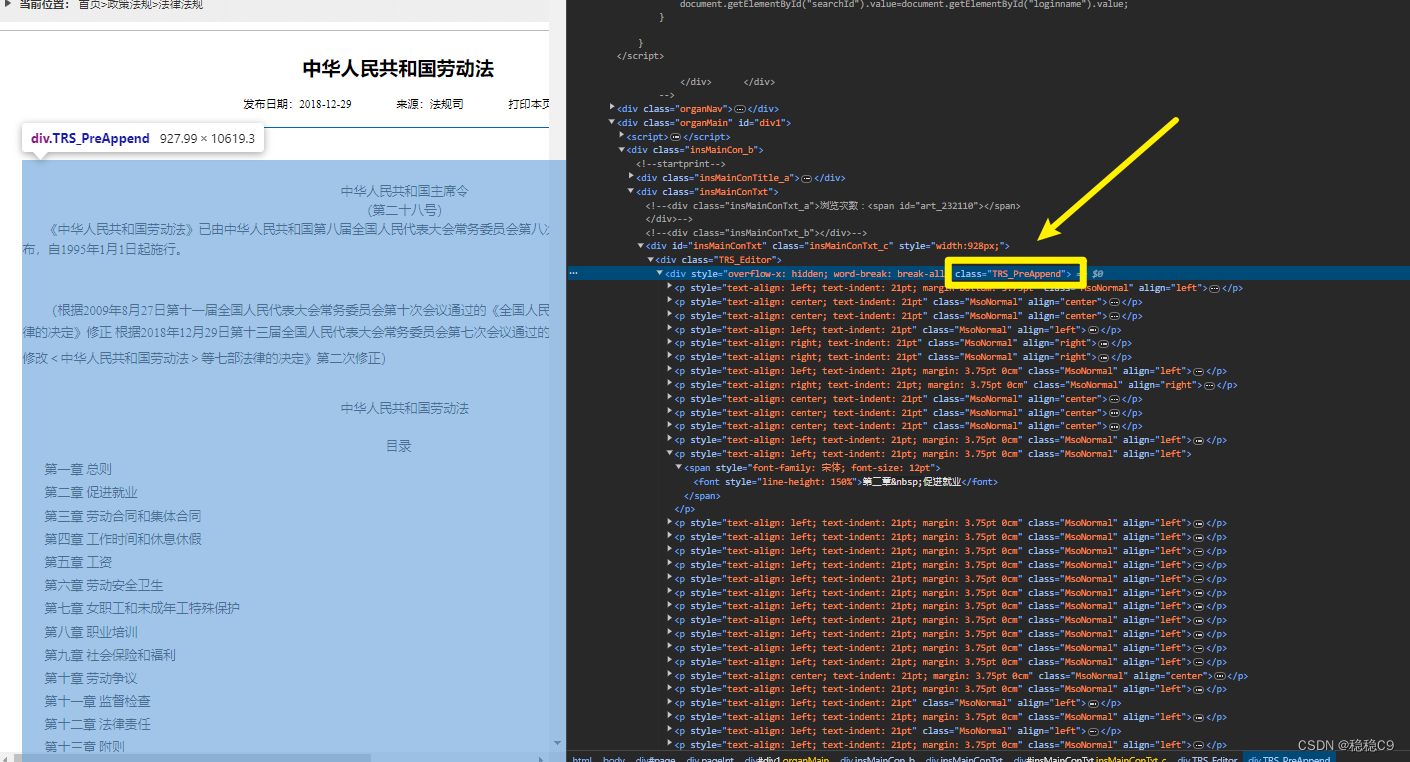Screen dimensions: 1410x762
Task: Click the 第十章 劳动争议 entry
Action: 91,678
